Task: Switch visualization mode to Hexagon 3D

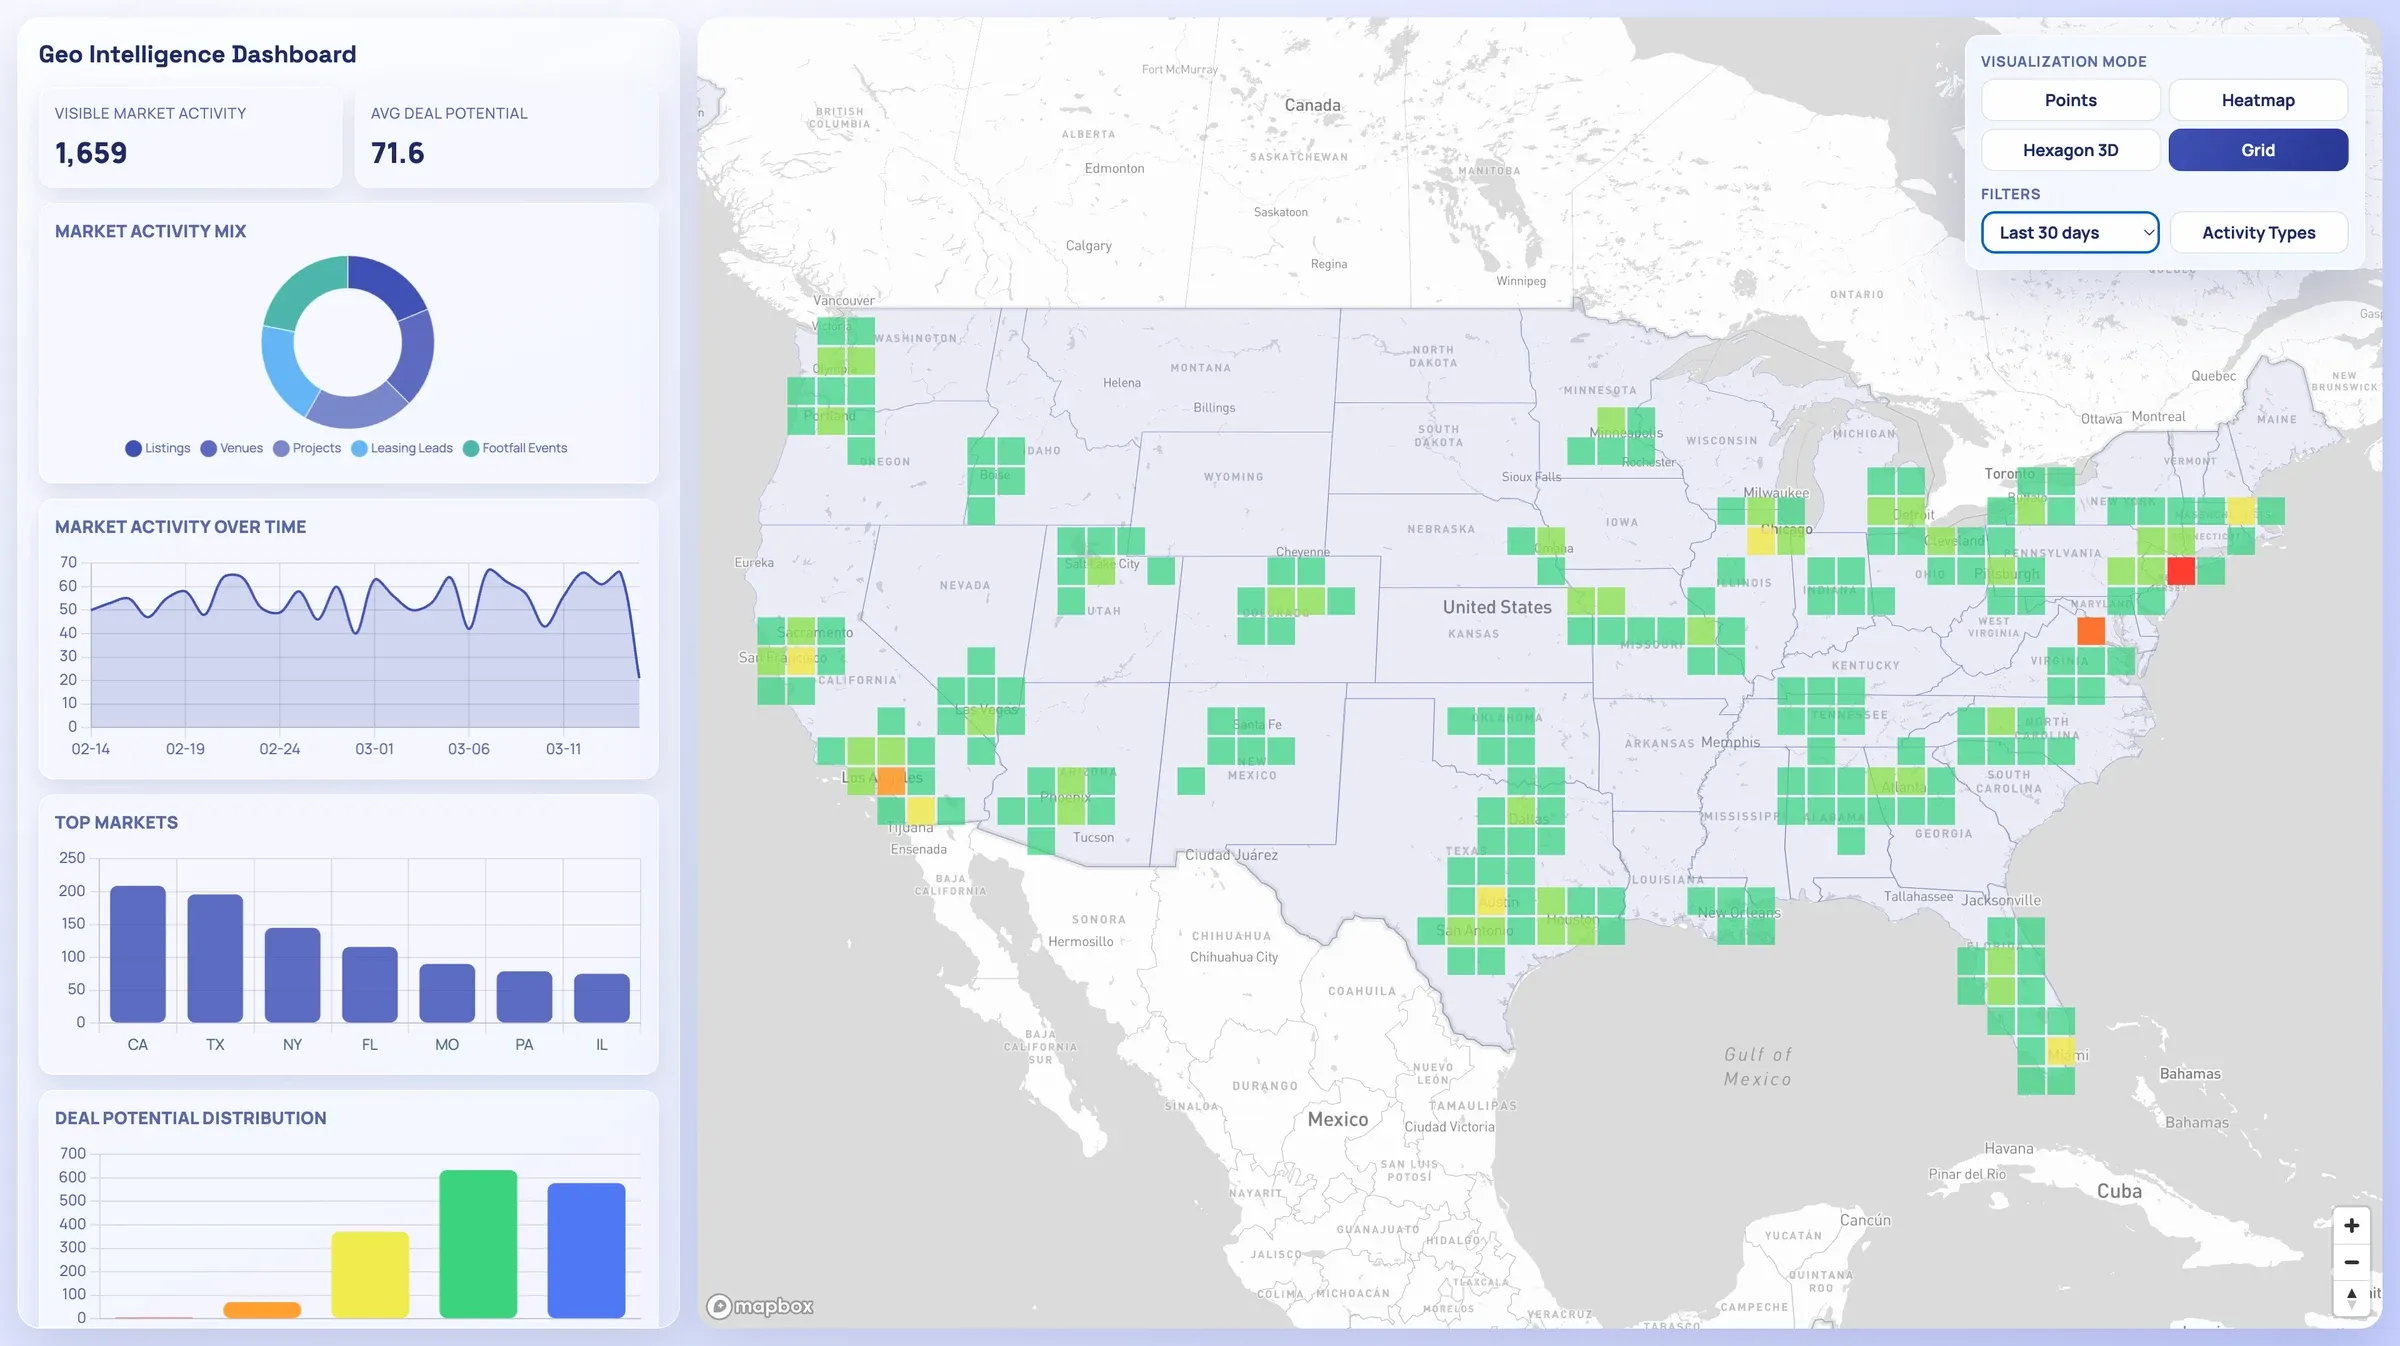Action: click(2070, 150)
